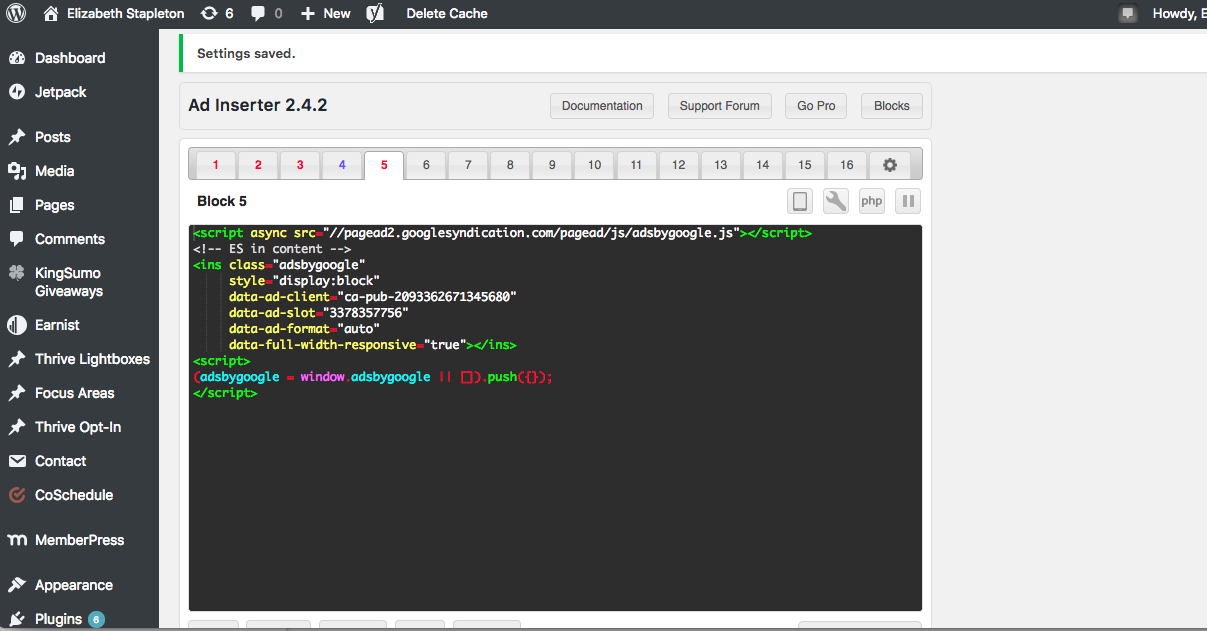The image size is (1207, 631).
Task: Switch to block tab 10
Action: [594, 165]
